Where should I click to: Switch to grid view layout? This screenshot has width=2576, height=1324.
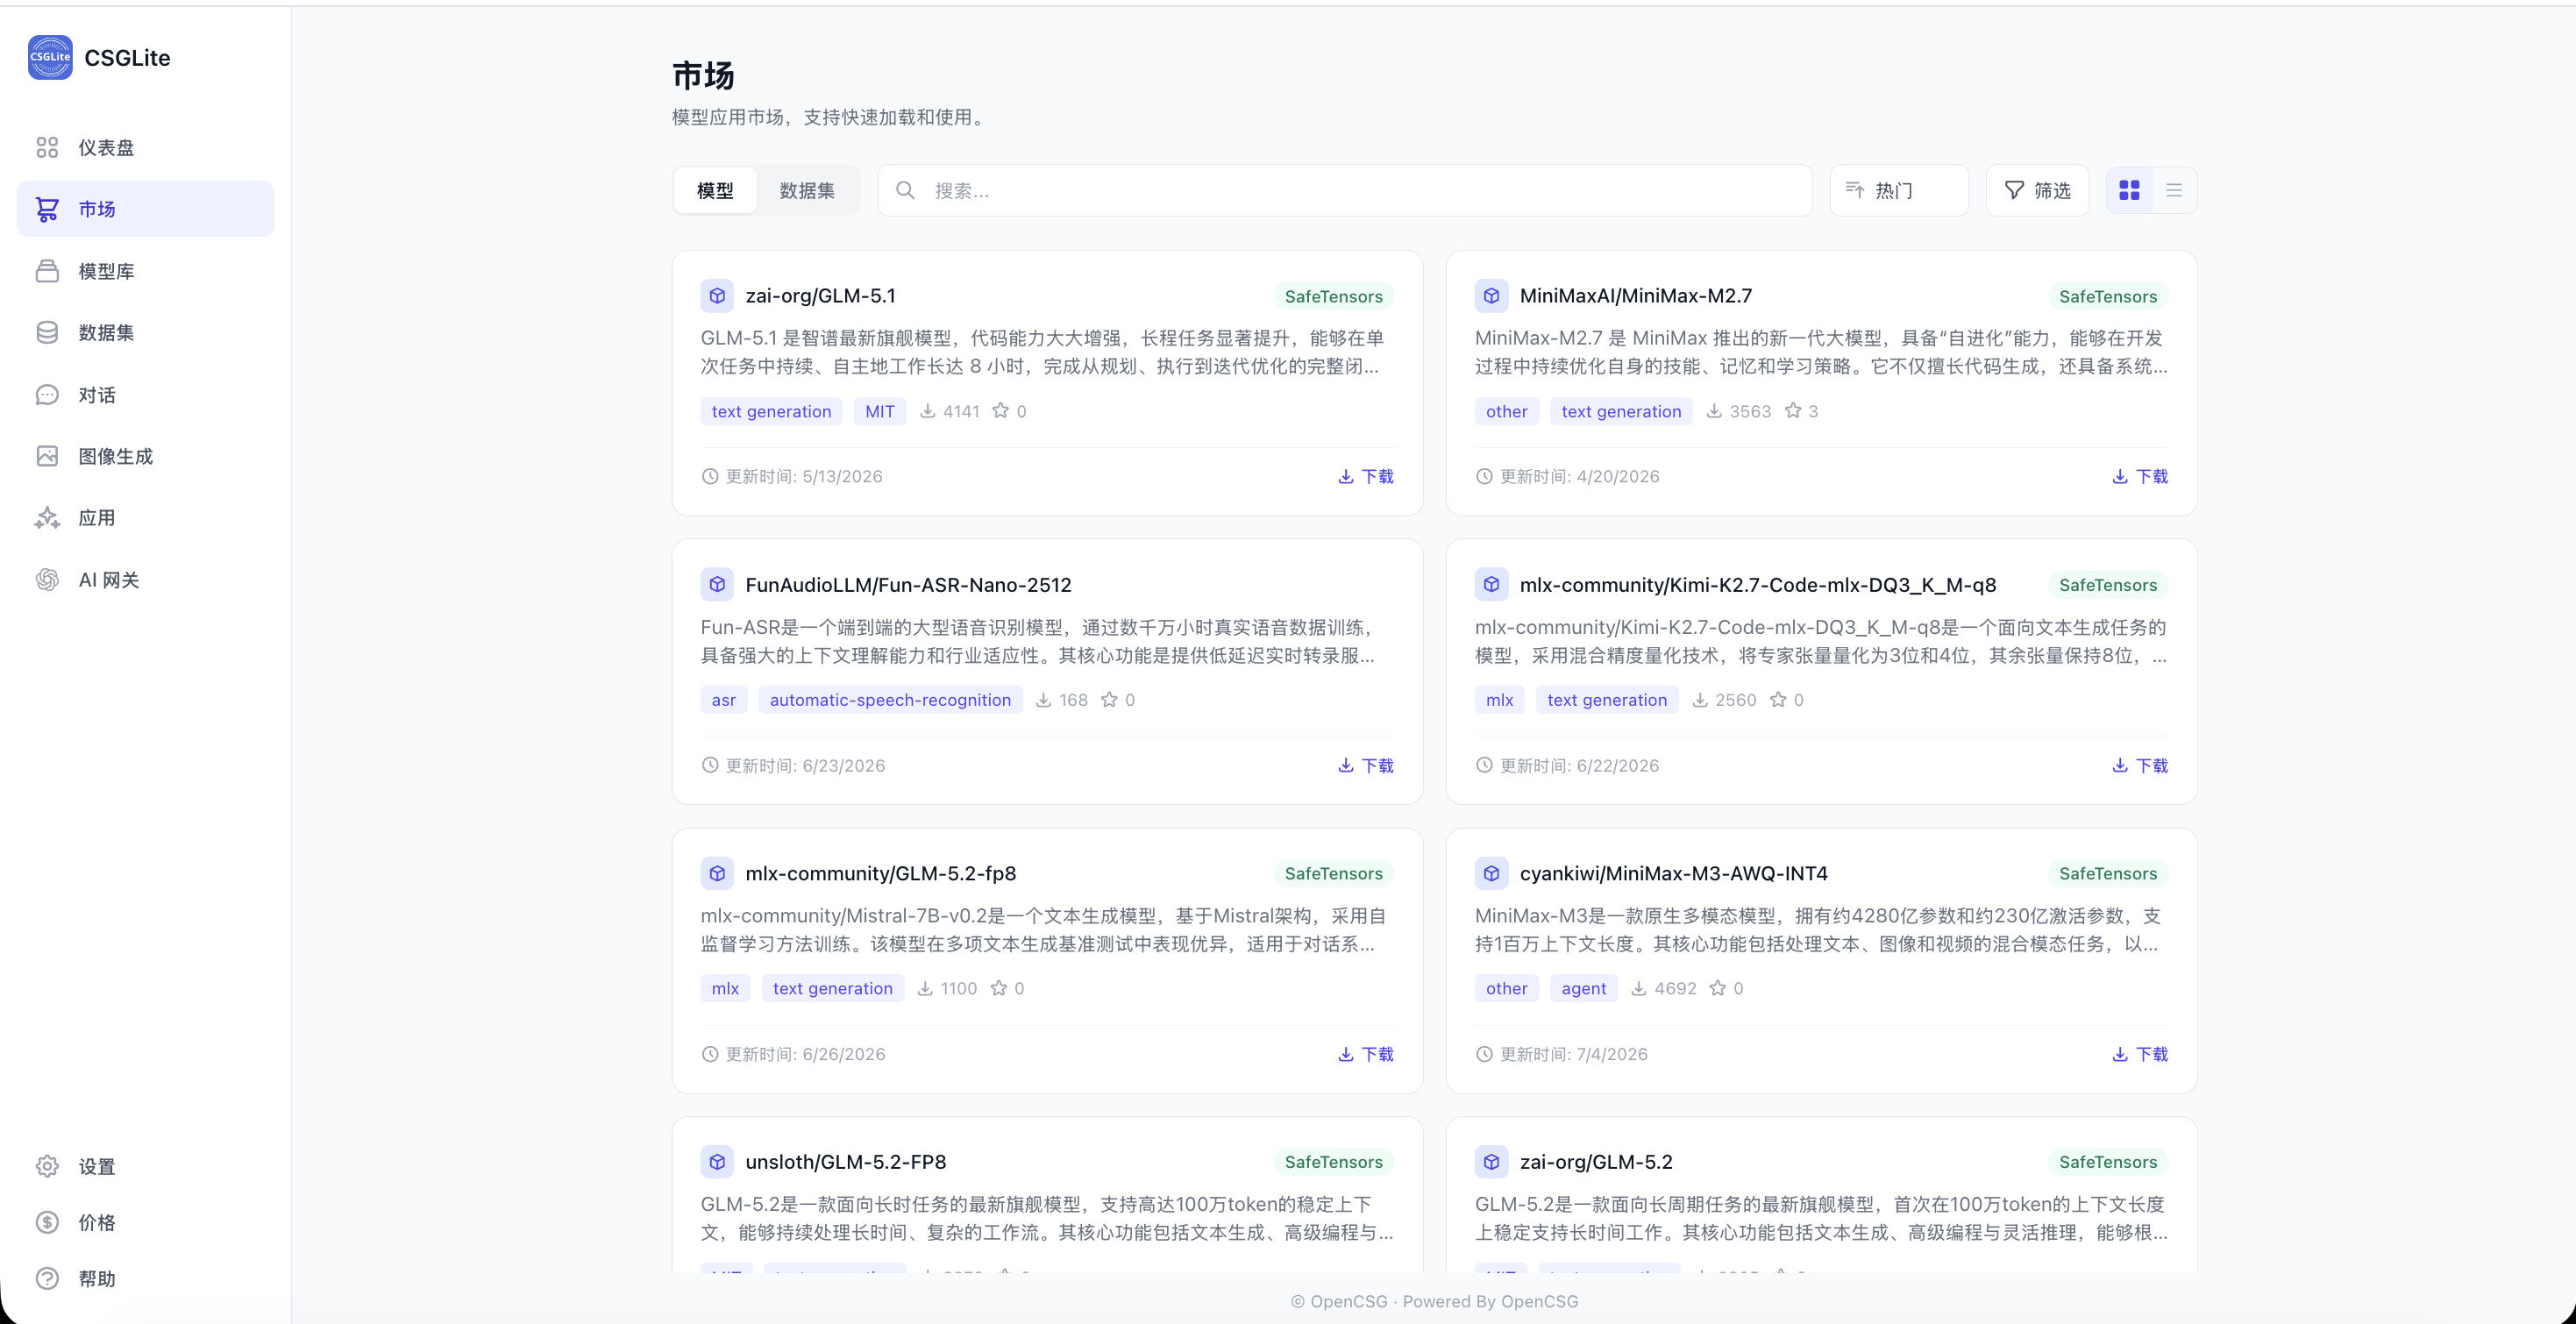coord(2129,190)
